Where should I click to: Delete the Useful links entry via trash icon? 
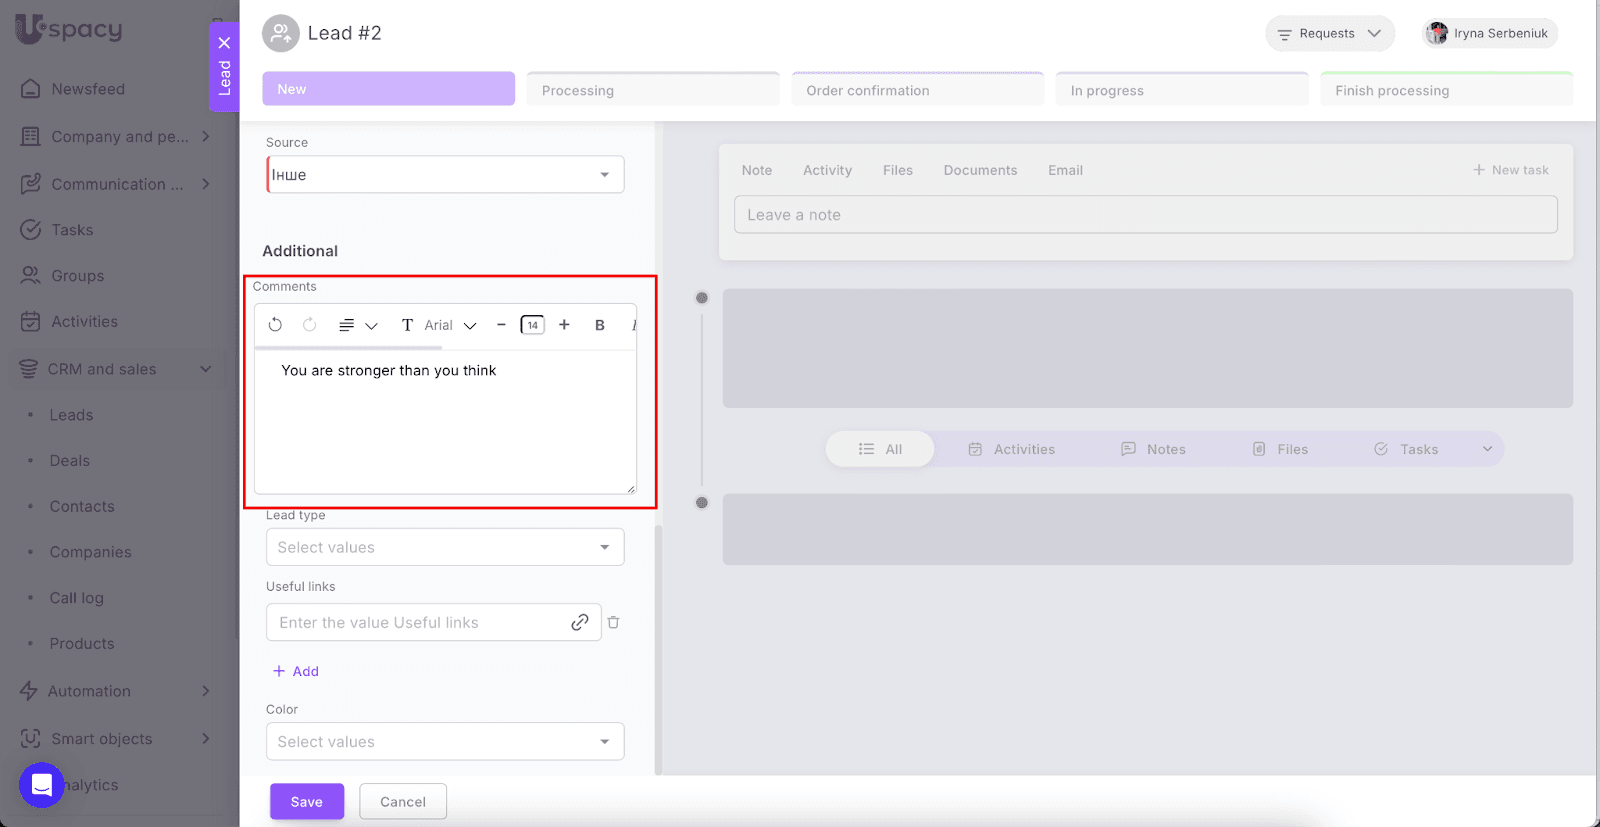[613, 622]
